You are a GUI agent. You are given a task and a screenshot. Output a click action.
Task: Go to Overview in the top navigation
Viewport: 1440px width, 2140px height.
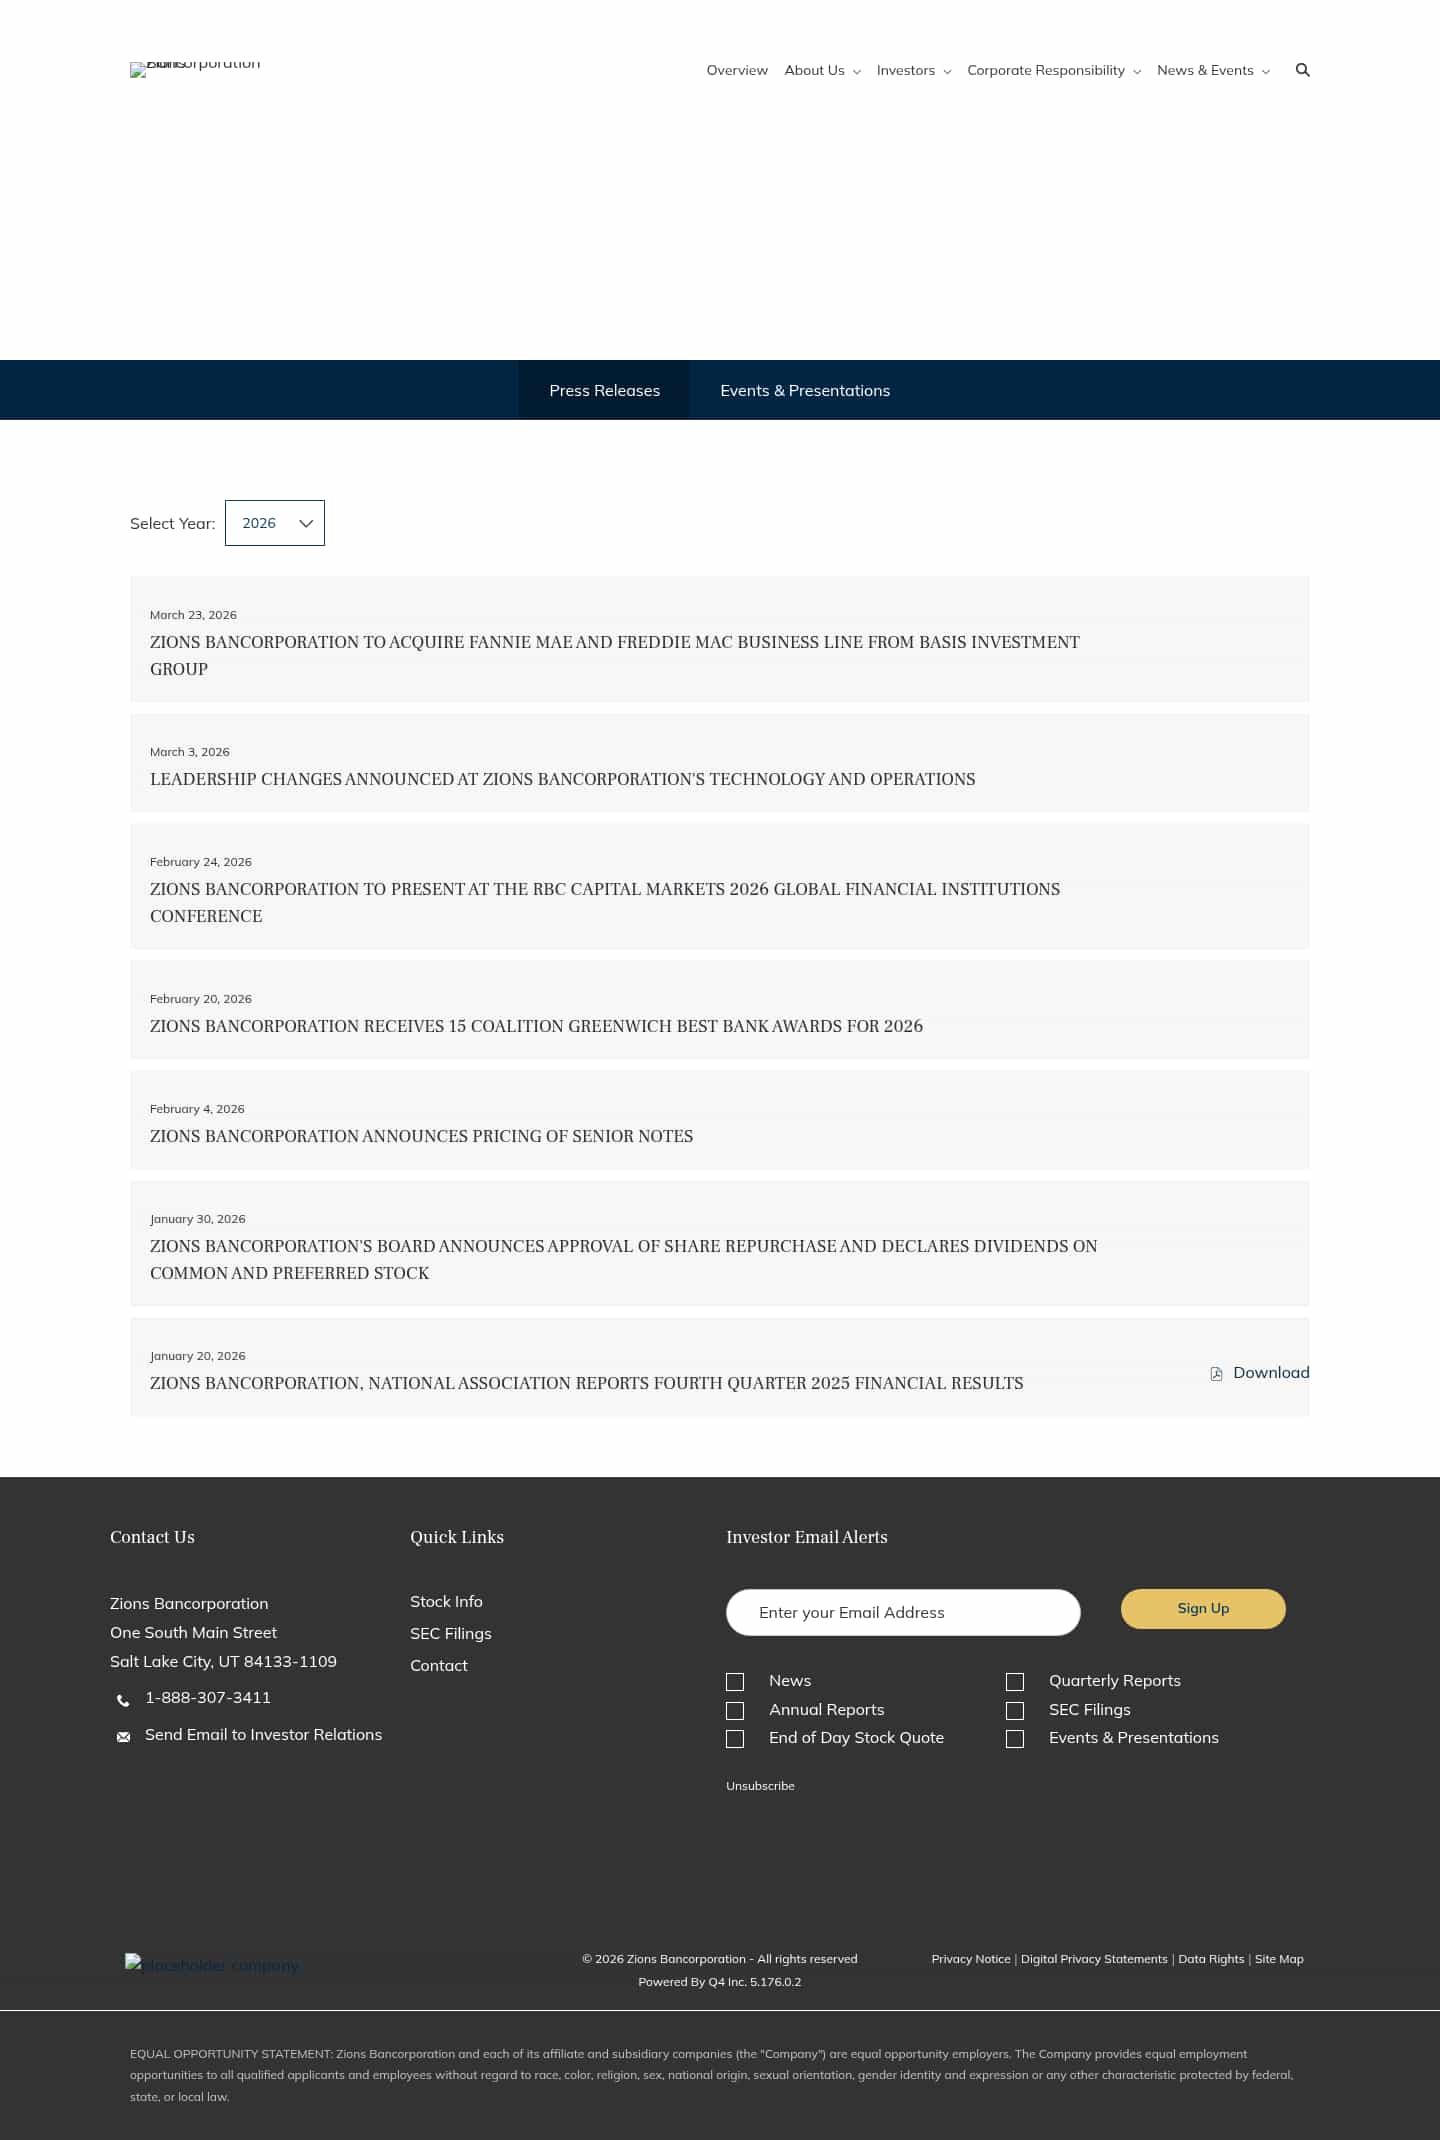click(x=737, y=70)
